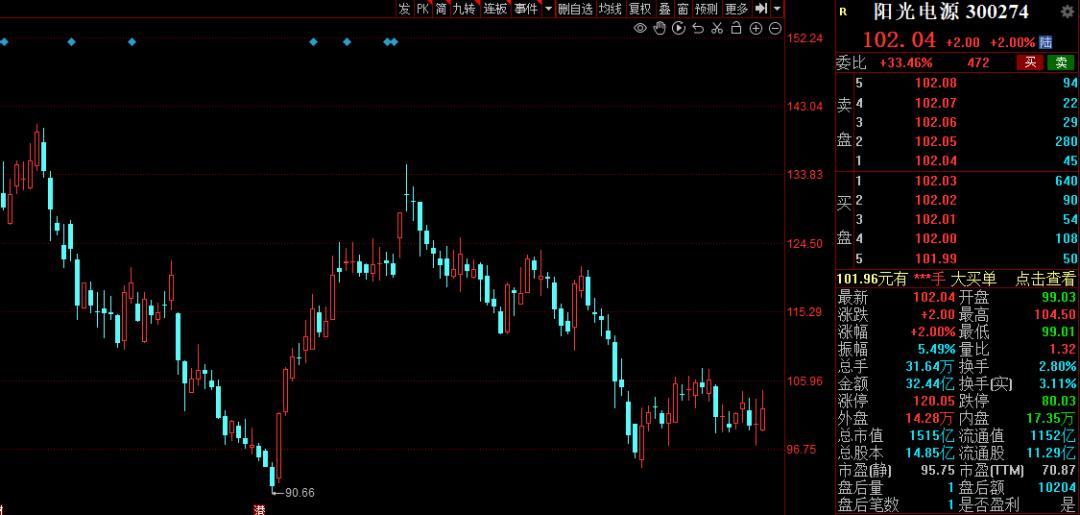This screenshot has width=1080, height=515.
Task: Click the R badge beside stock name
Action: coord(844,11)
